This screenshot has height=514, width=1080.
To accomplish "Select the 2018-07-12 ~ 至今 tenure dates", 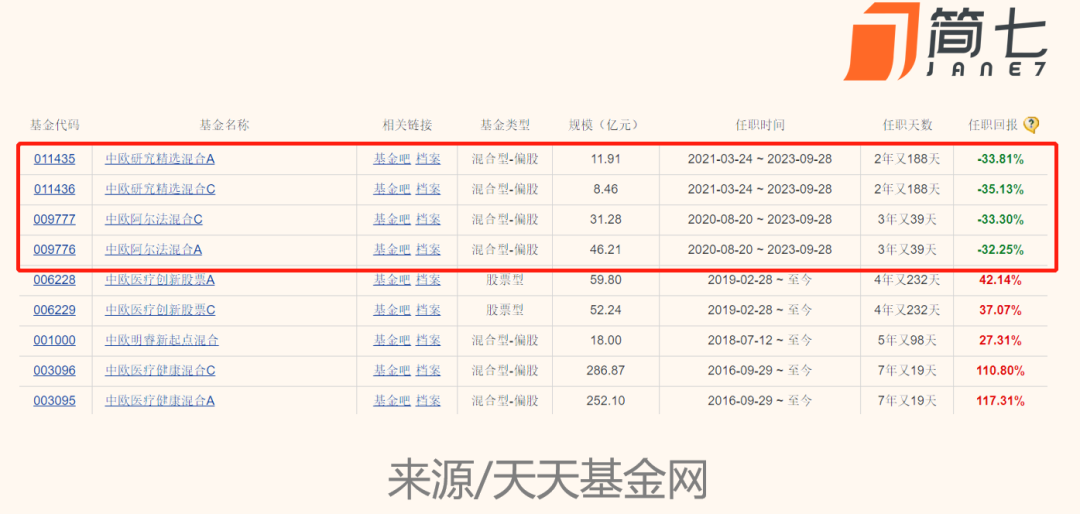I will coord(760,340).
